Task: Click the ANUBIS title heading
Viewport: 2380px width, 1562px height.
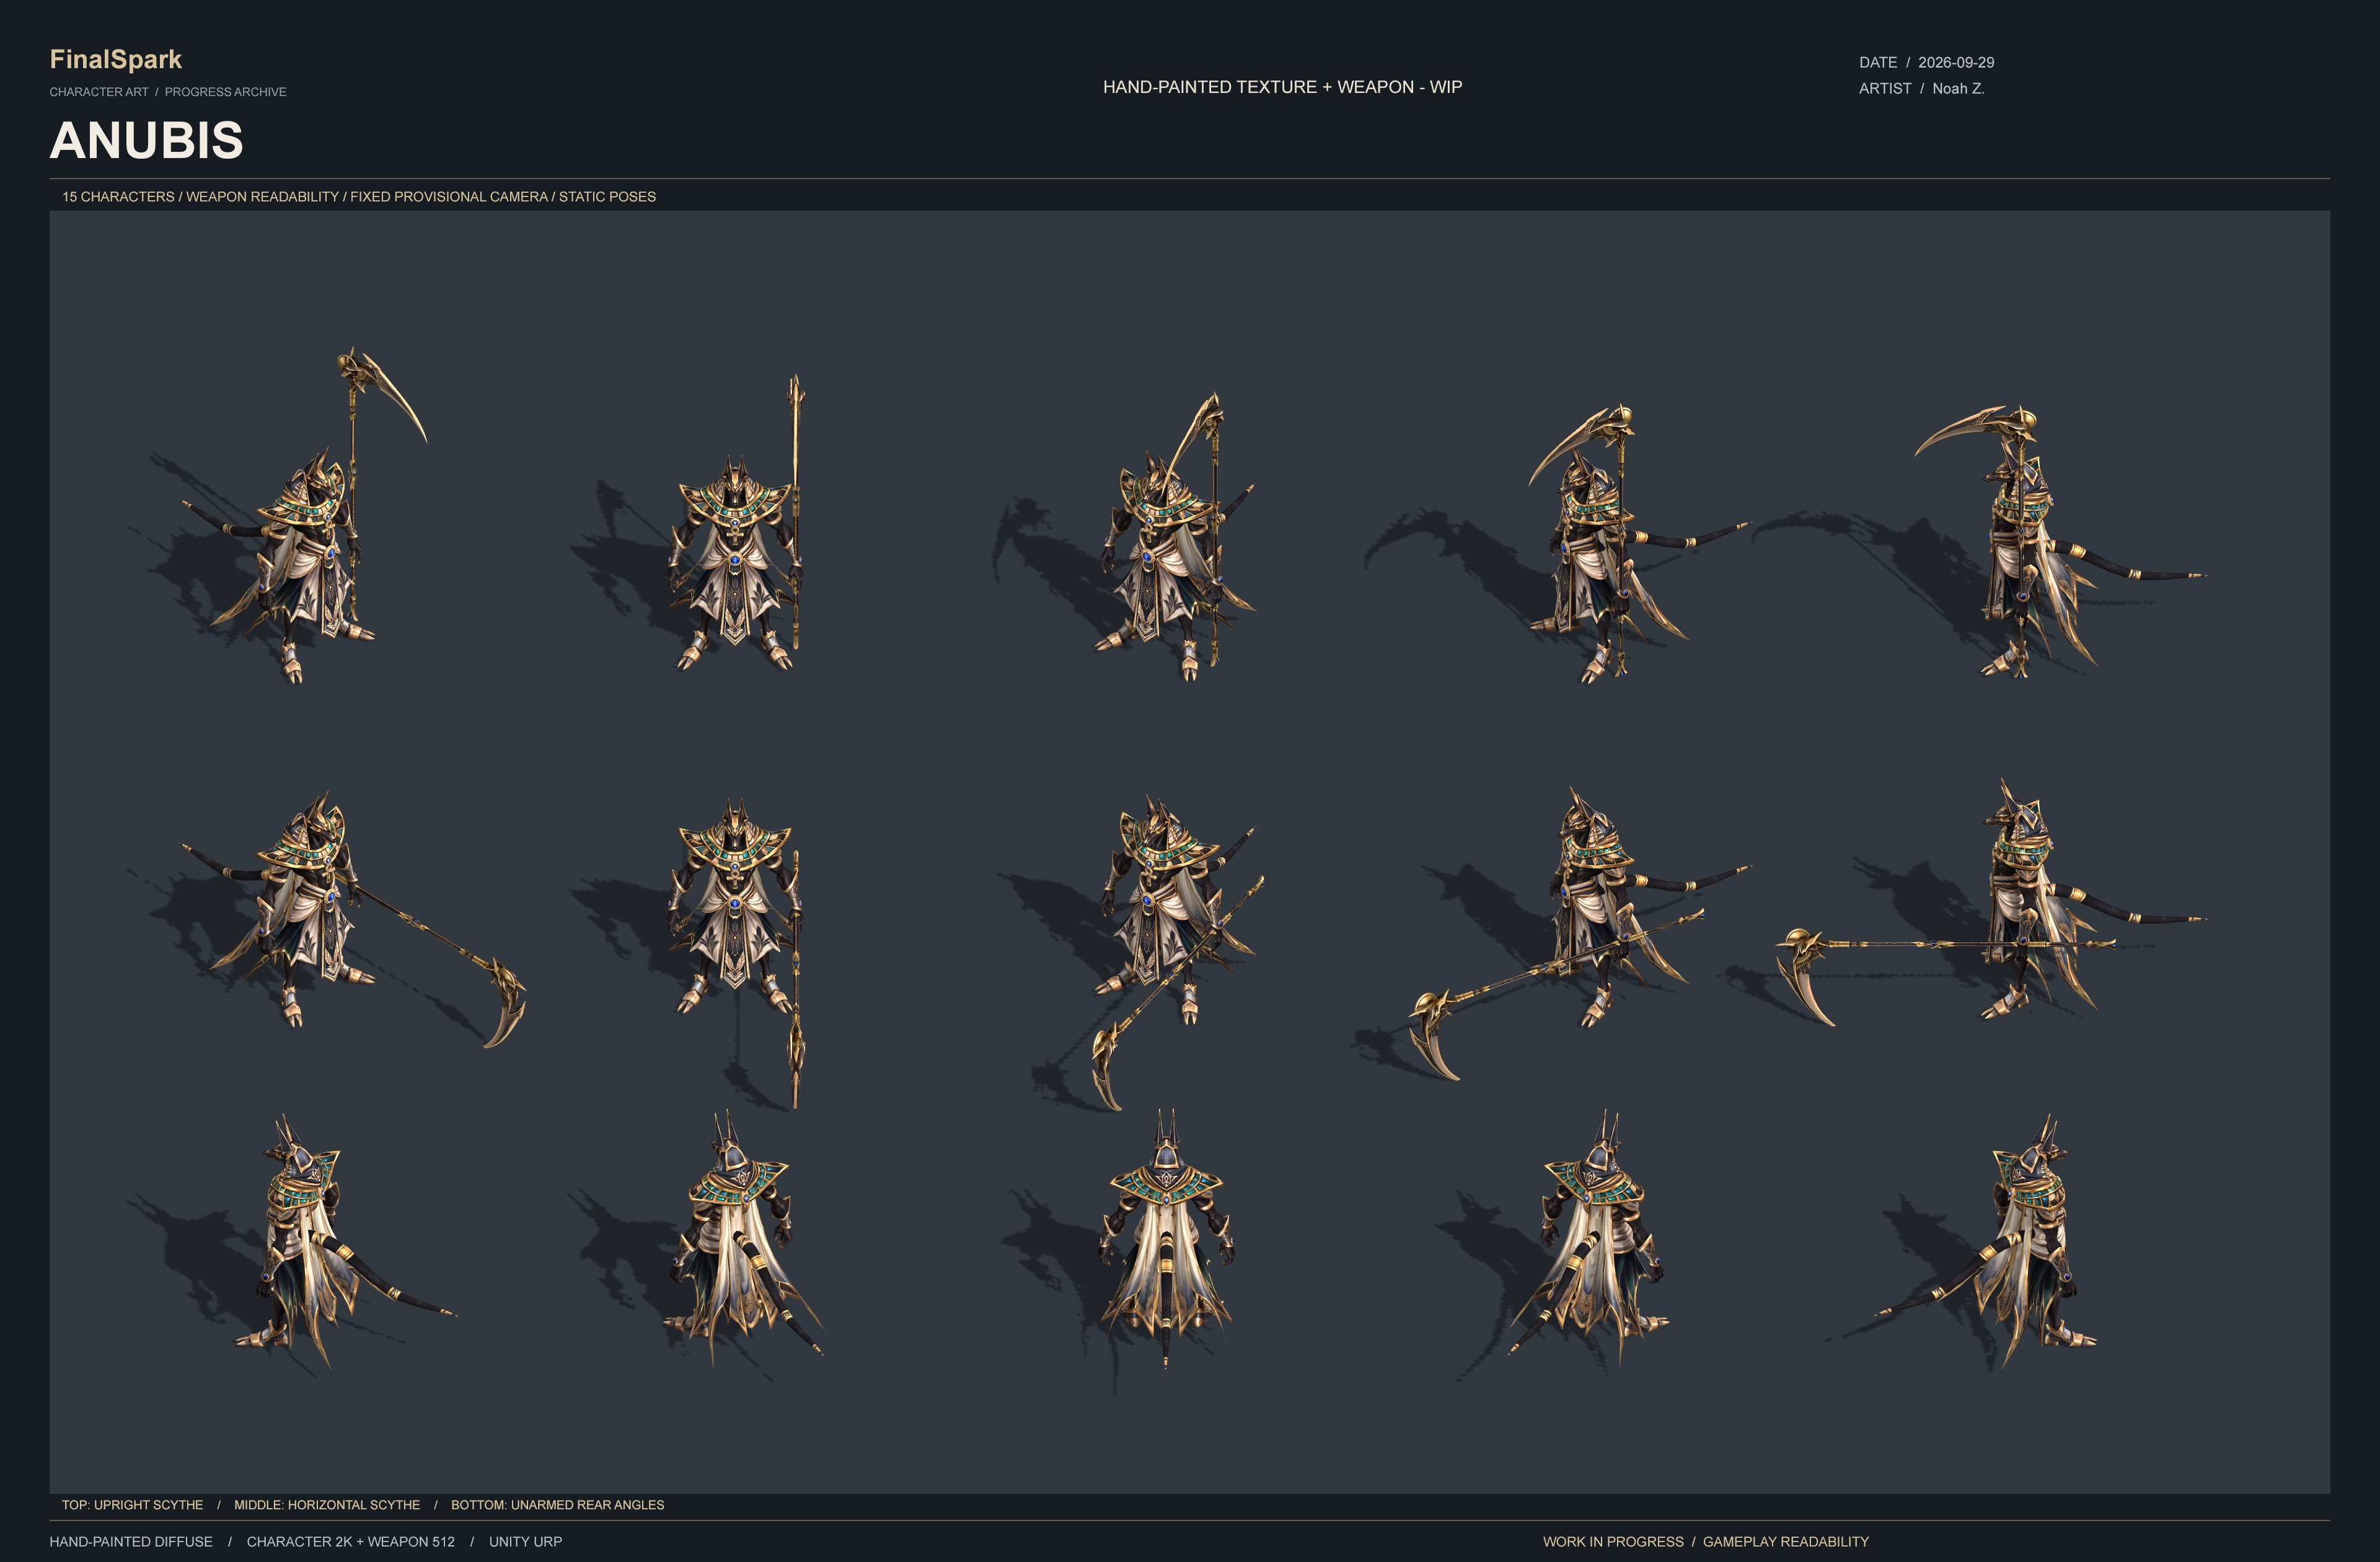Action: pos(147,140)
